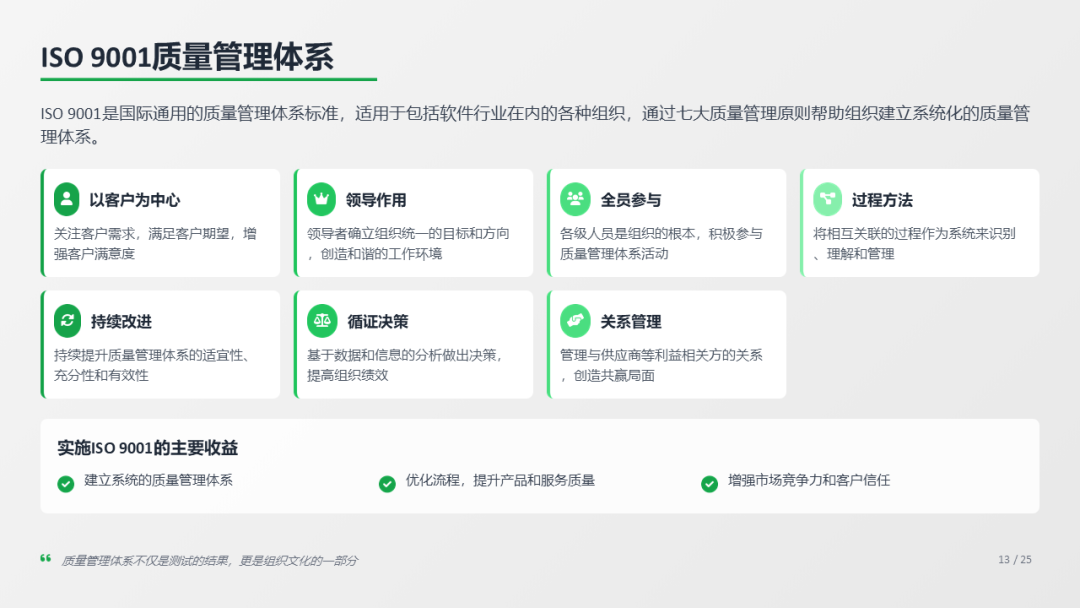Select the group icon for 全员参与
1080x608 pixels.
pos(575,199)
